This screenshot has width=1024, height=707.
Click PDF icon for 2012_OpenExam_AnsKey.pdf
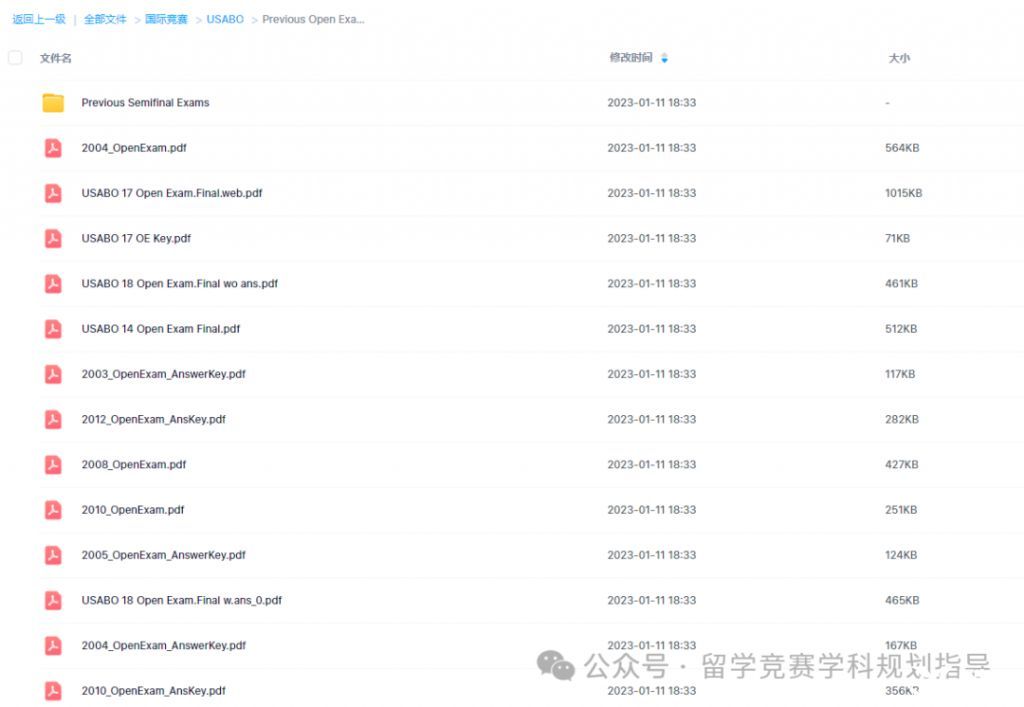click(53, 419)
